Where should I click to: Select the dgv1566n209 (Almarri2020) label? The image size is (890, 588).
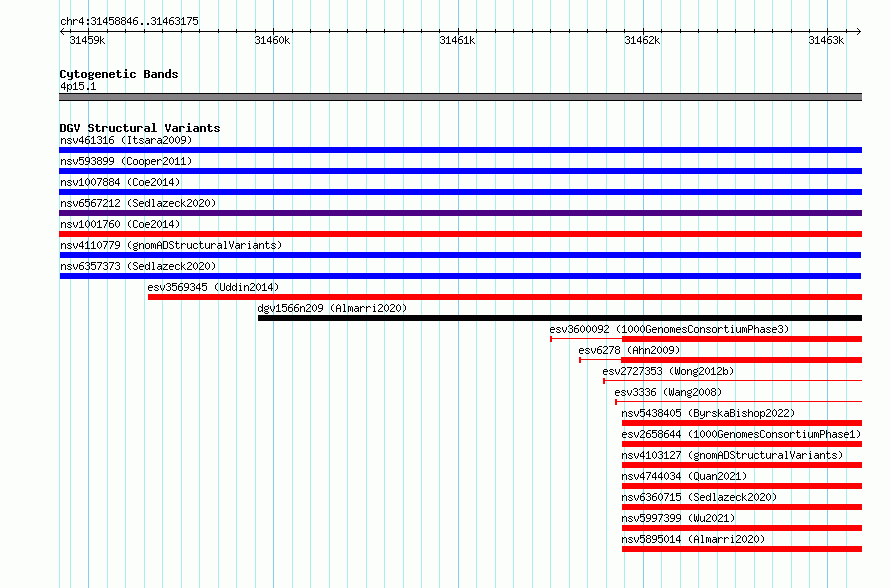tap(332, 308)
